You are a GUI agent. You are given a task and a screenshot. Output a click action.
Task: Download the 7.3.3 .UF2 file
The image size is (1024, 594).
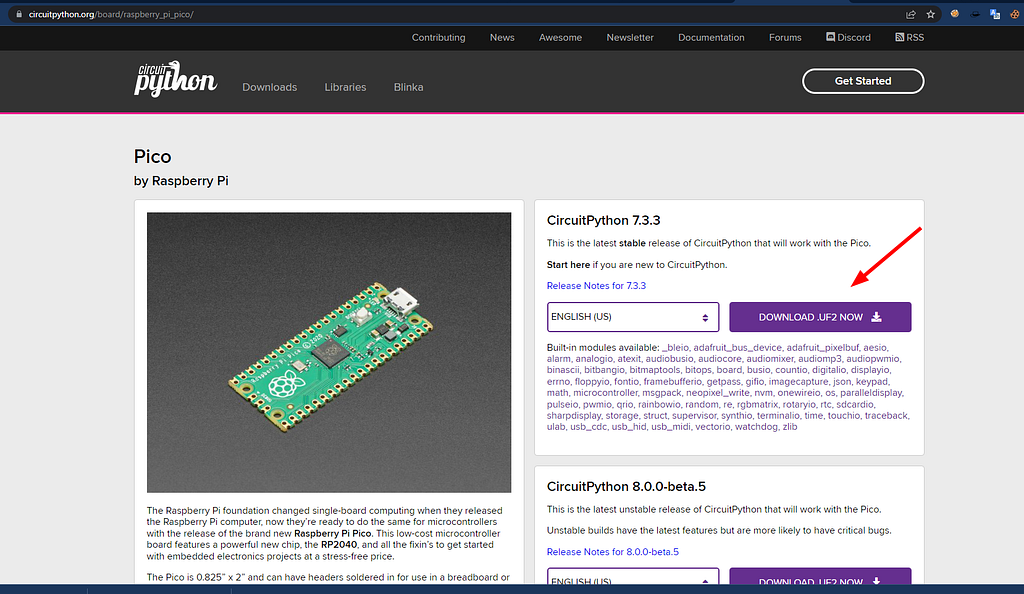click(820, 317)
